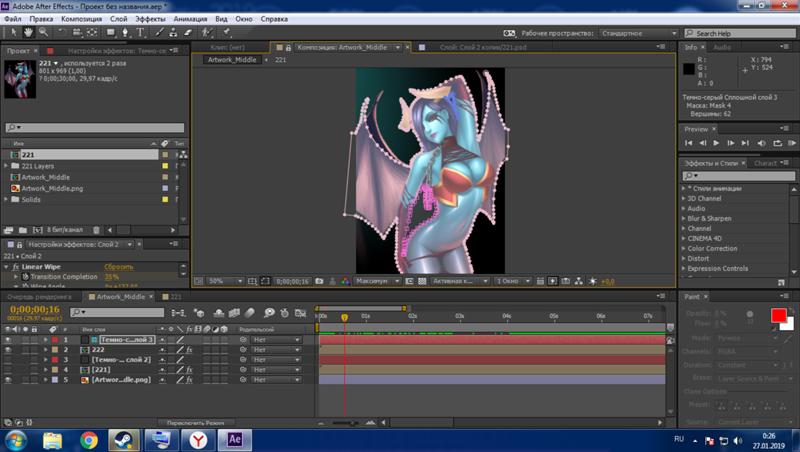This screenshot has width=800, height=452.
Task: Toggle fx switch on layer [221]
Action: [x=189, y=370]
